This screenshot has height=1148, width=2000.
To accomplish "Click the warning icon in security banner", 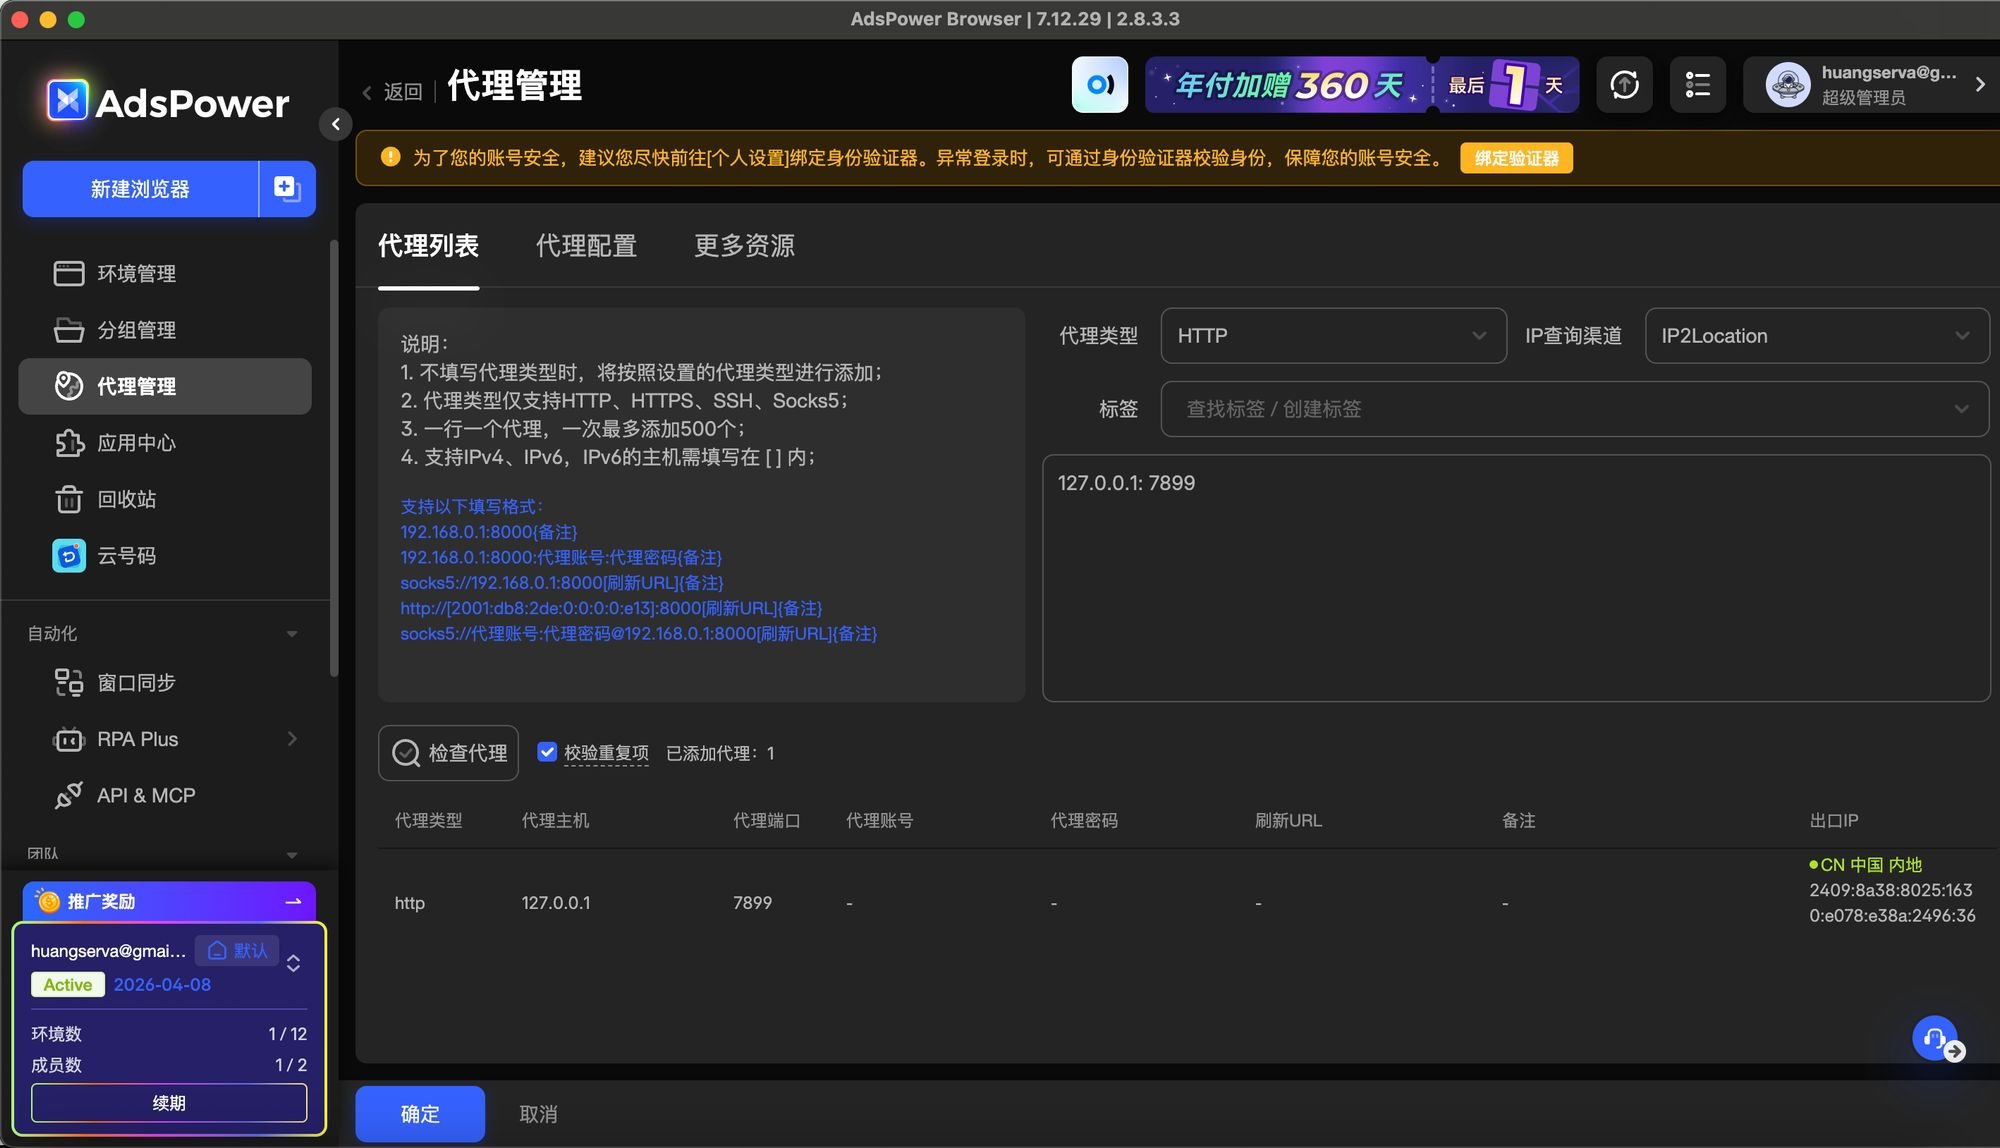I will (x=390, y=157).
